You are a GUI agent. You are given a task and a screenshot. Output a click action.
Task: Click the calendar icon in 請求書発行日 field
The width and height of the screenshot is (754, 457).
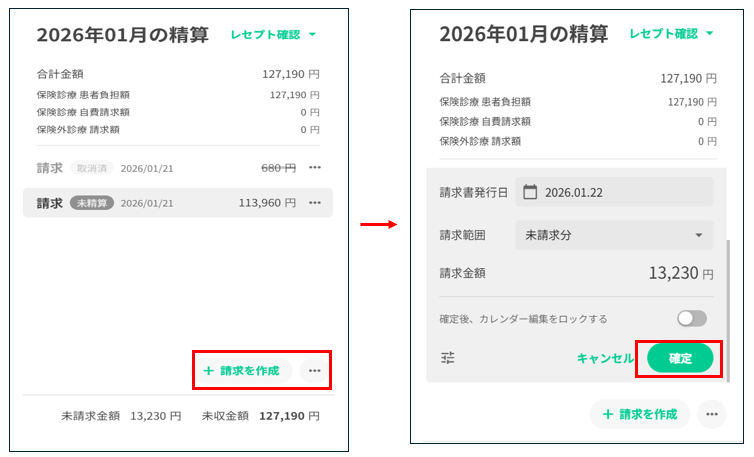[x=530, y=192]
